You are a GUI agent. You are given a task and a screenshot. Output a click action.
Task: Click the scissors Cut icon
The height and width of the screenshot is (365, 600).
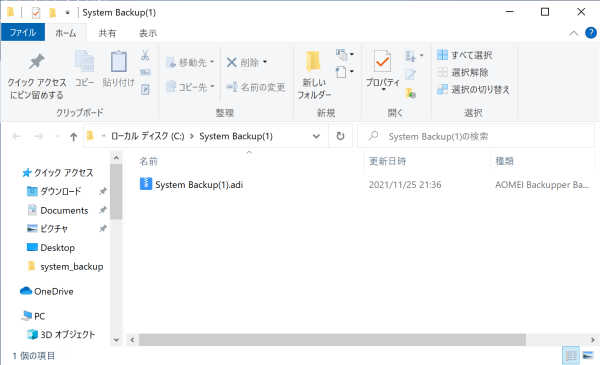[145, 55]
